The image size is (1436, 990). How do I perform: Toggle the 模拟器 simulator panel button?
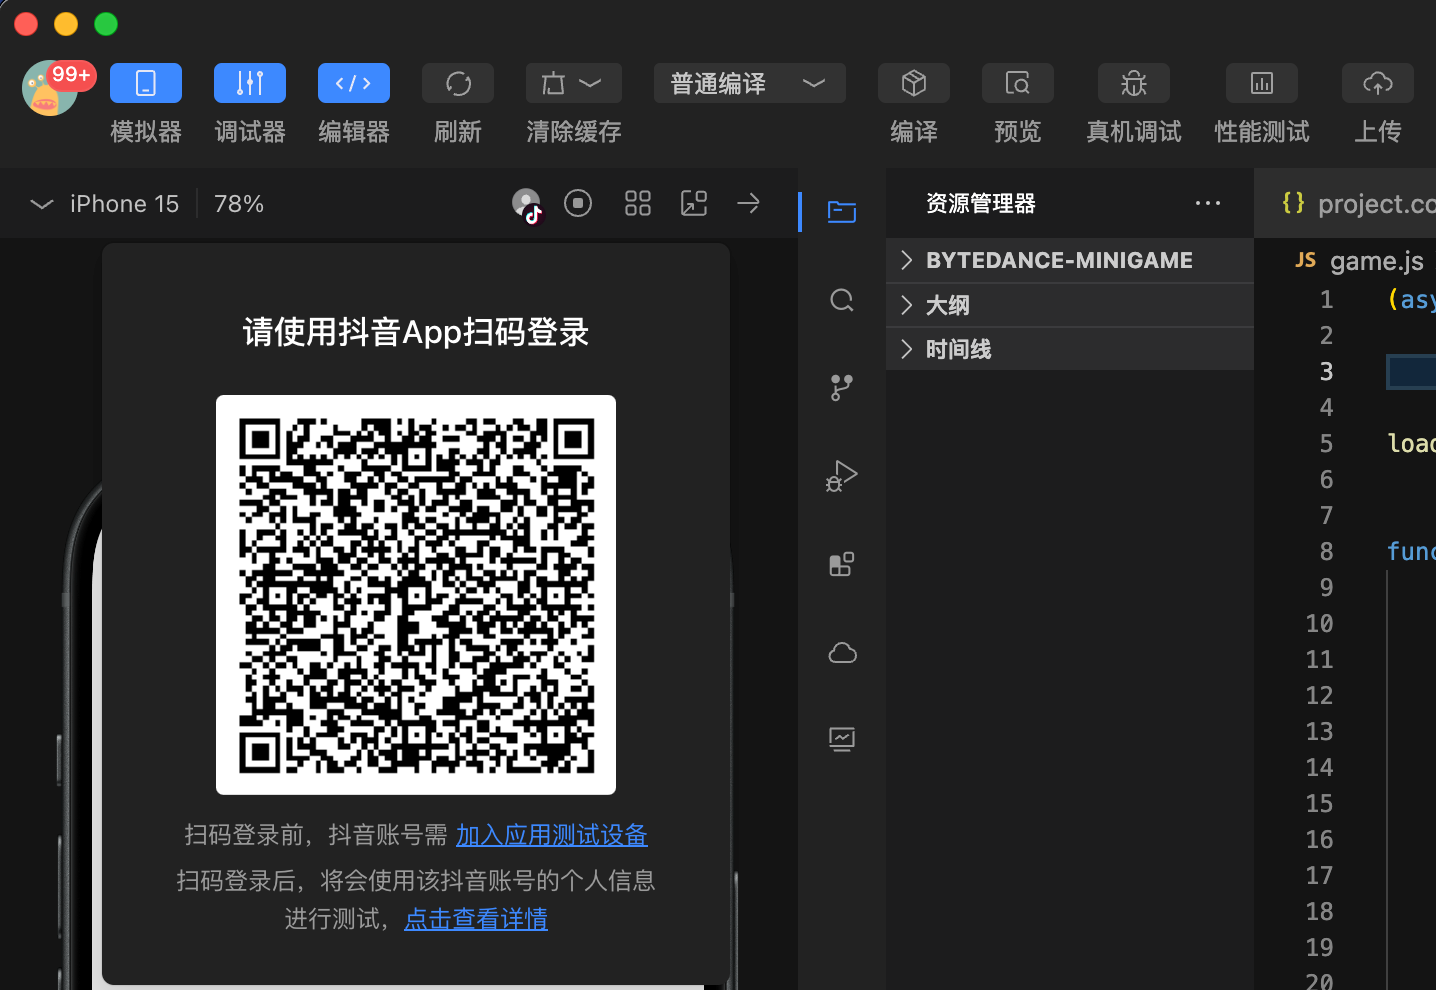[x=146, y=83]
